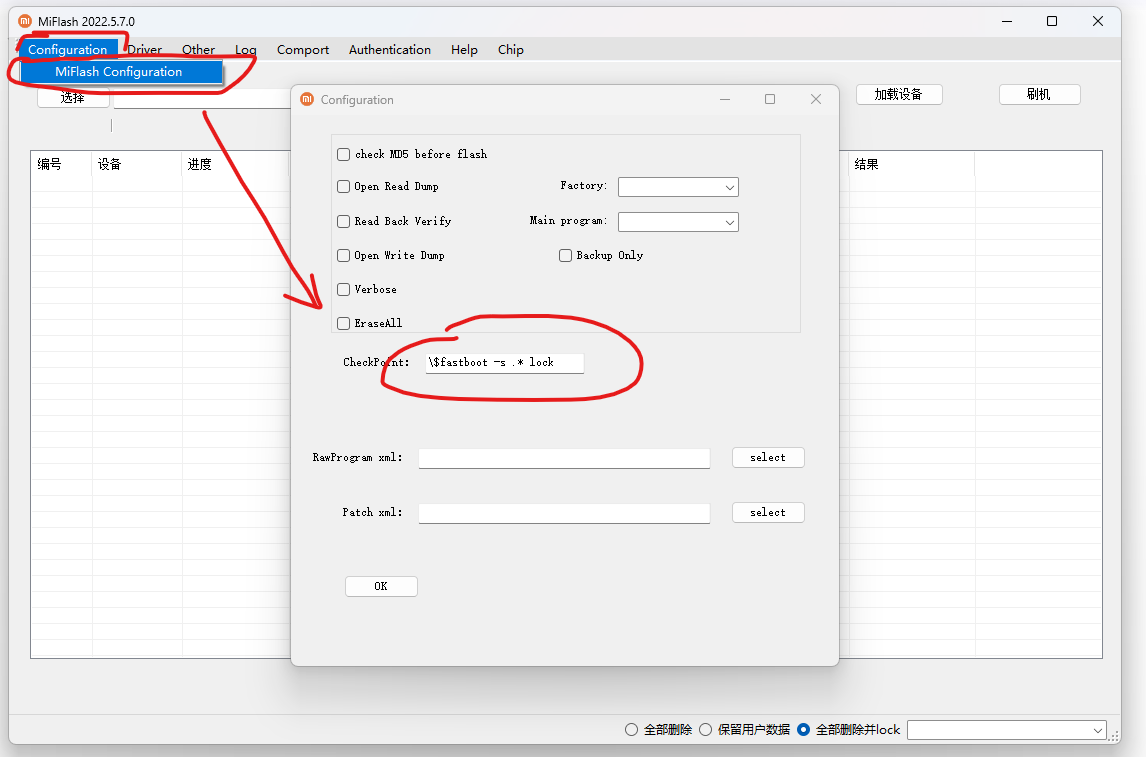Open the Help menu
This screenshot has height=757, width=1146.
[x=464, y=50]
